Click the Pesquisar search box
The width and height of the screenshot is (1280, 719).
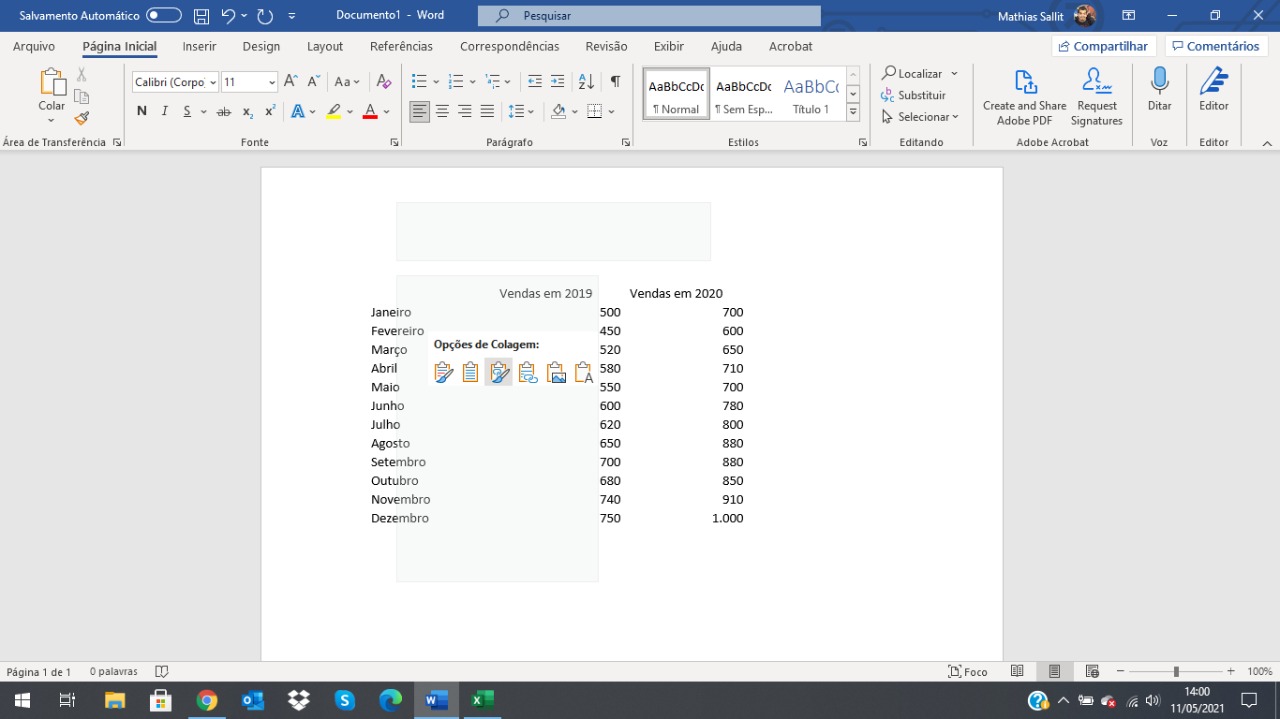pyautogui.click(x=649, y=16)
